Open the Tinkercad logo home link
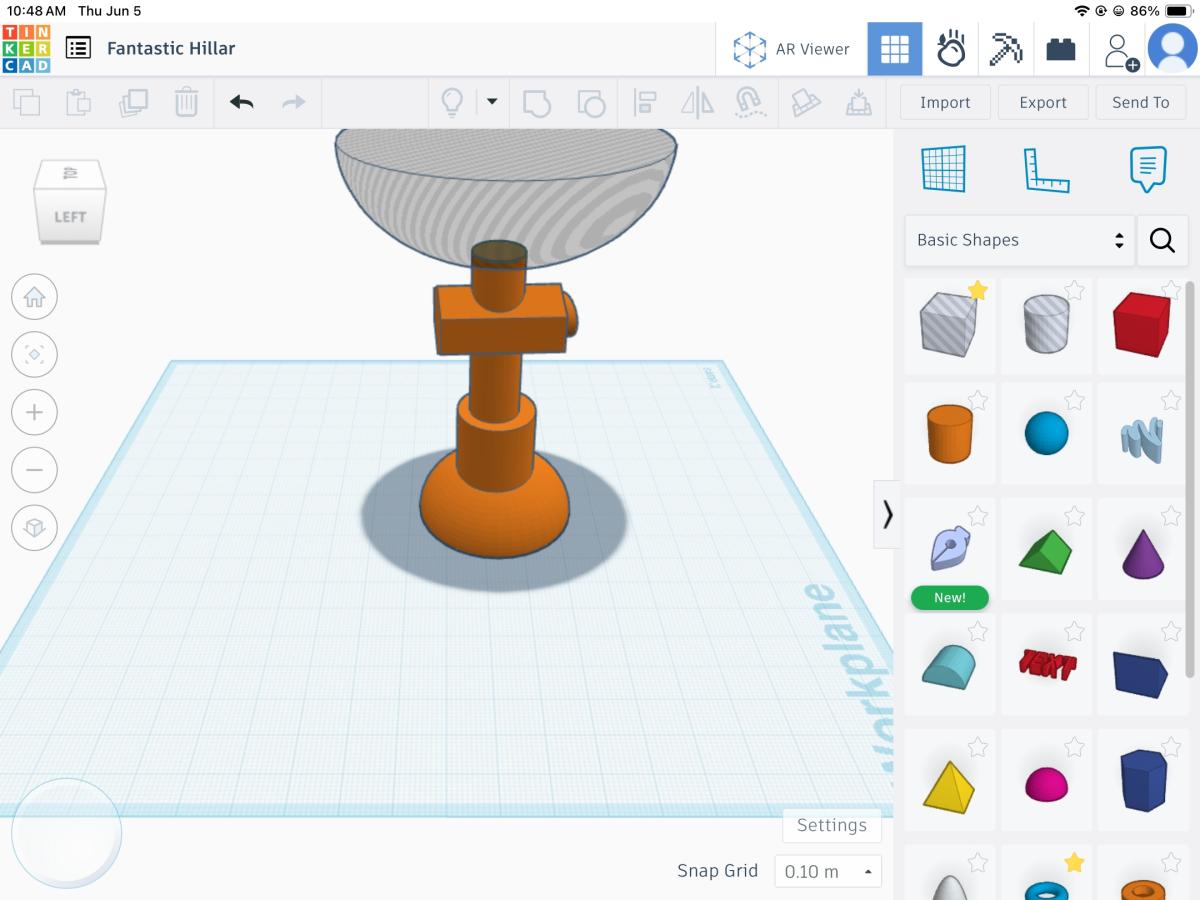 click(26, 48)
